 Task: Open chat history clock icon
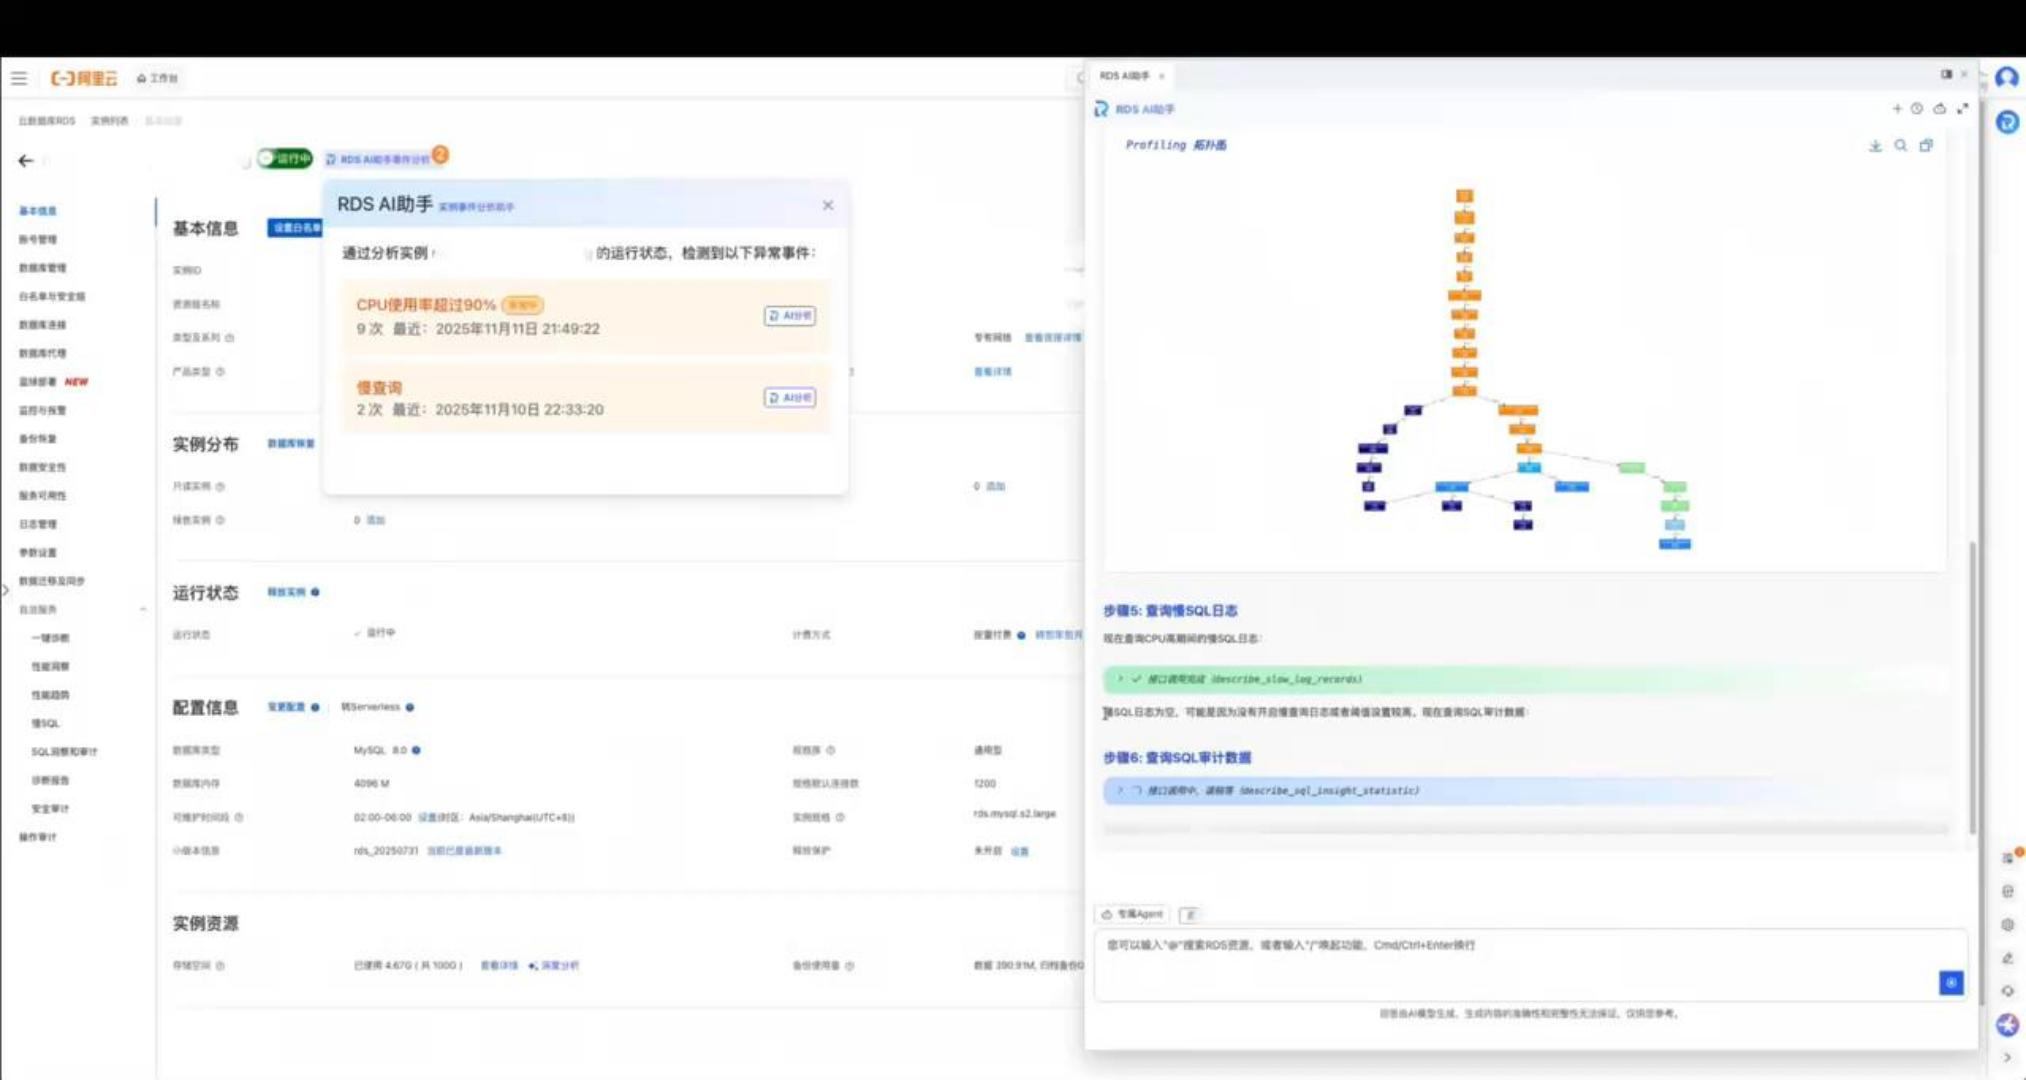point(1917,109)
